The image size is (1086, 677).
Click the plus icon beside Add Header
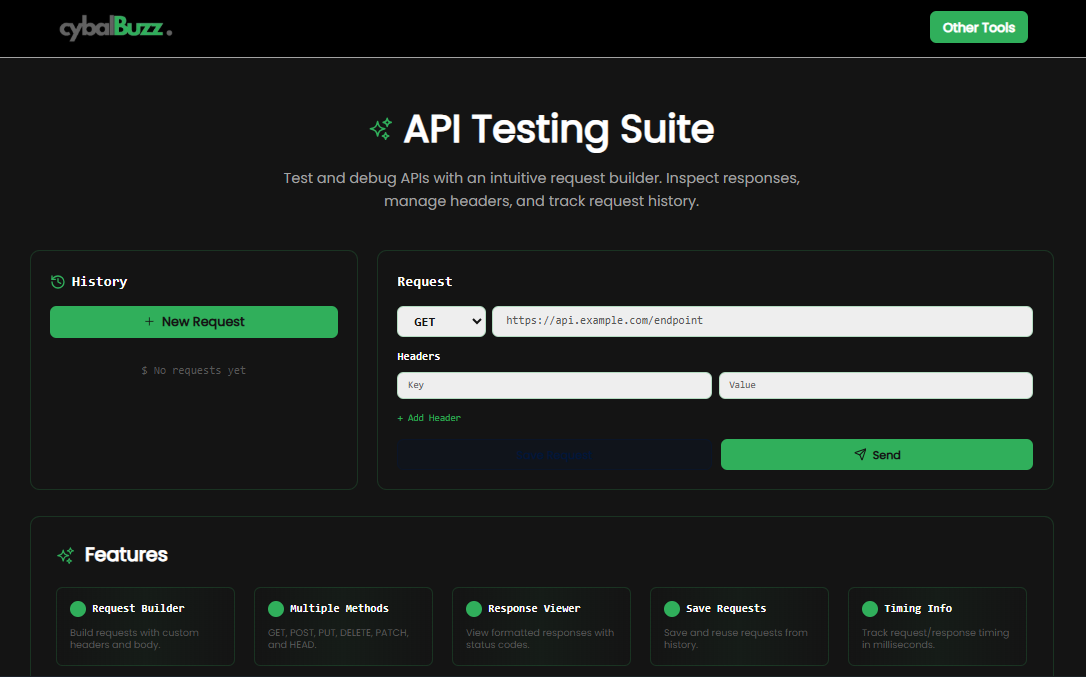tap(400, 417)
